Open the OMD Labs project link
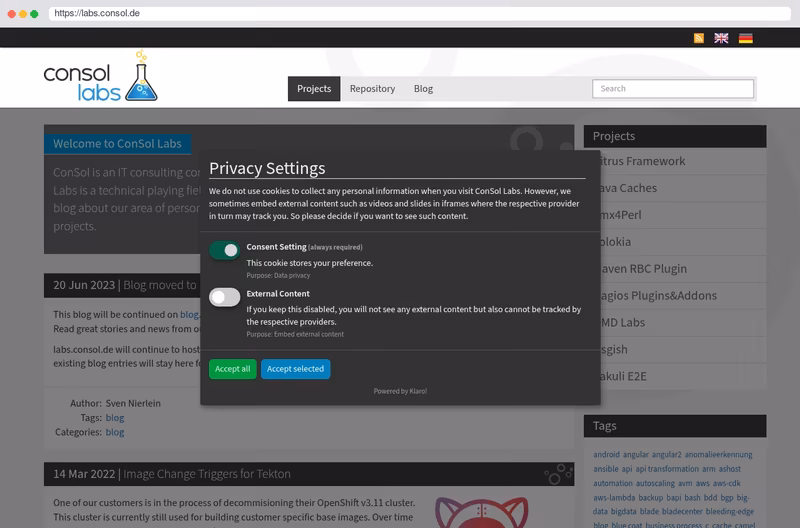The image size is (800, 528). 675,323
